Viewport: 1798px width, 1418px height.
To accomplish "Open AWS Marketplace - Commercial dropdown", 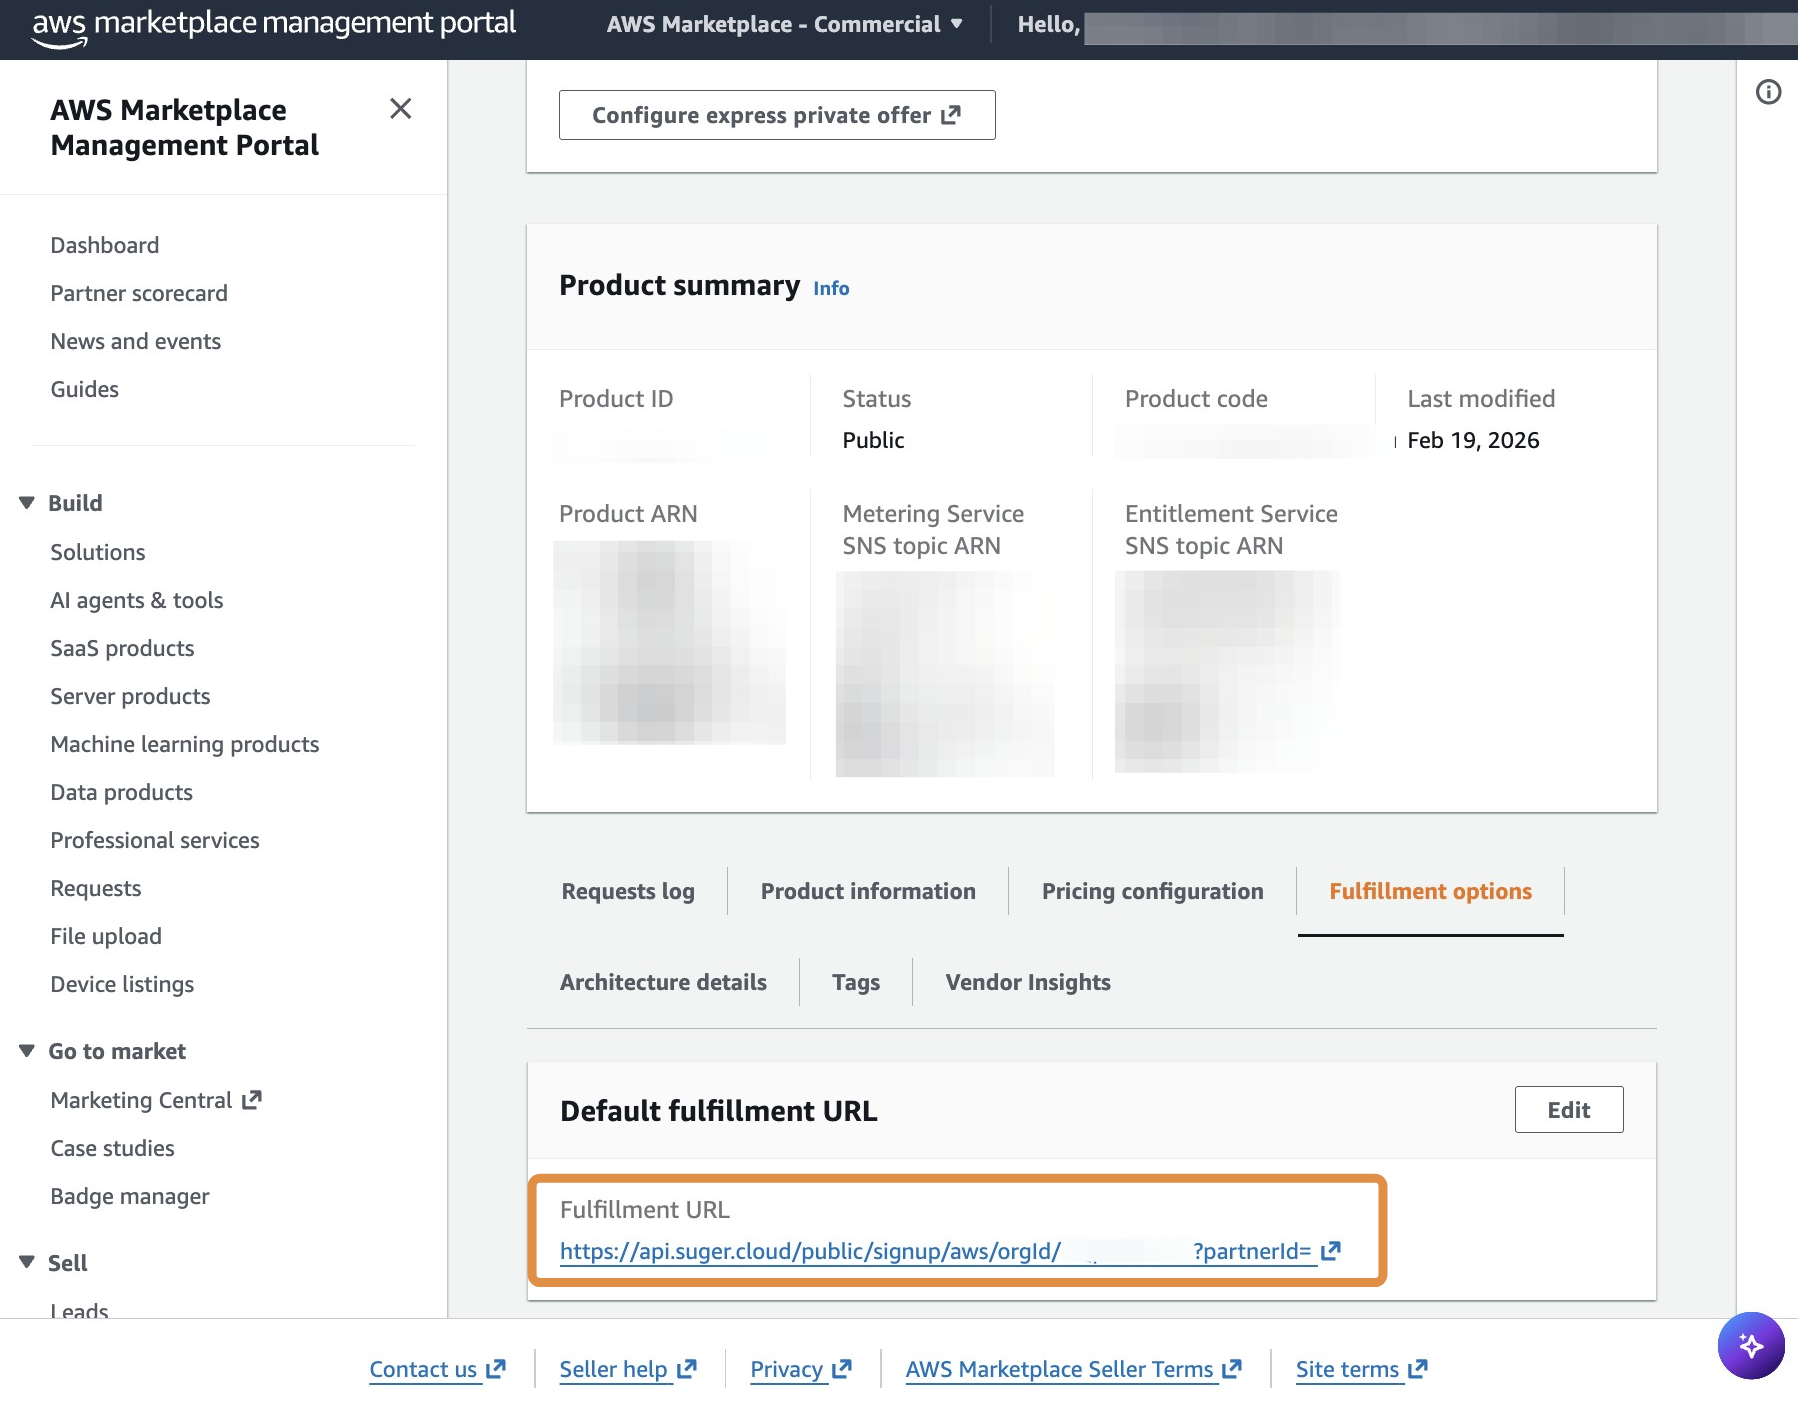I will pyautogui.click(x=785, y=24).
